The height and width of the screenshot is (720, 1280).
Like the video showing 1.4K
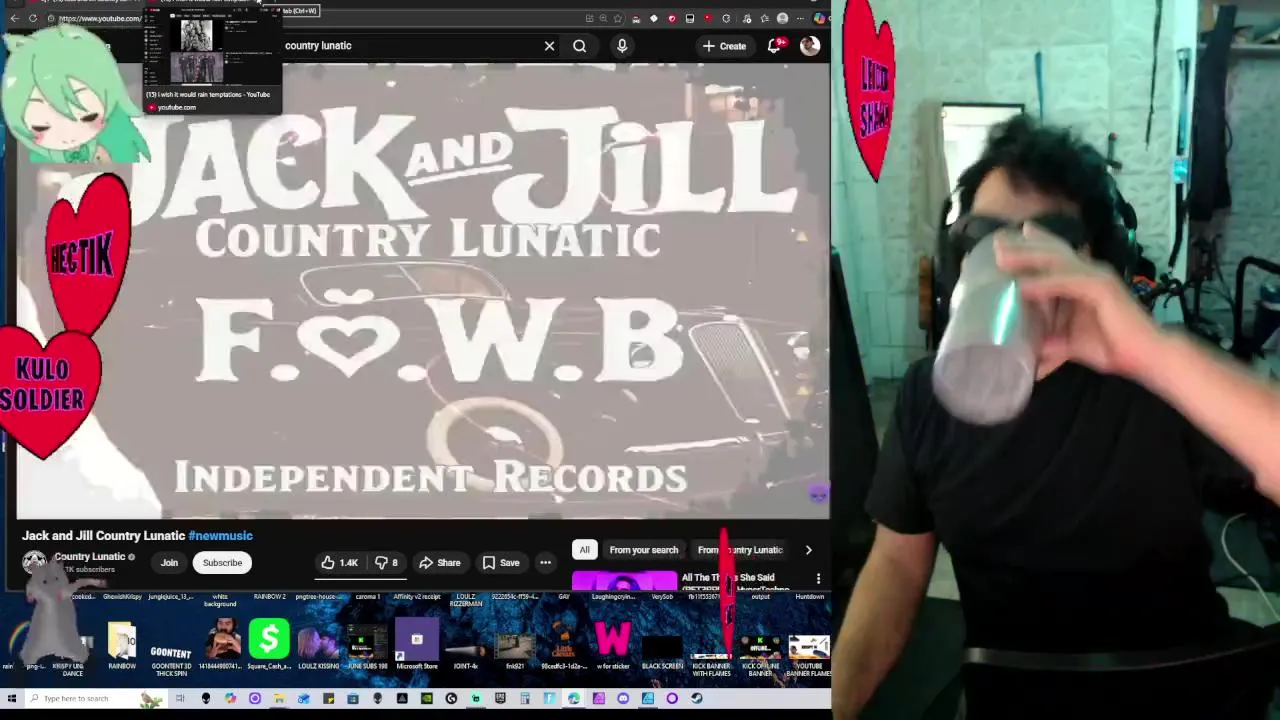(339, 563)
